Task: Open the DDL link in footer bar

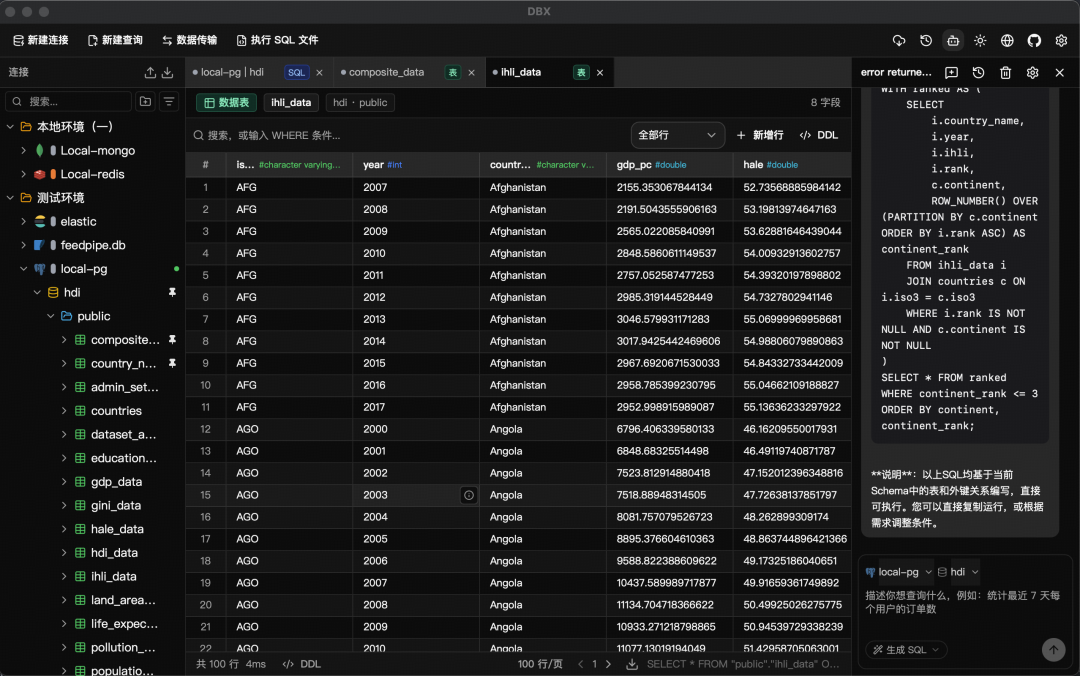Action: coord(302,664)
